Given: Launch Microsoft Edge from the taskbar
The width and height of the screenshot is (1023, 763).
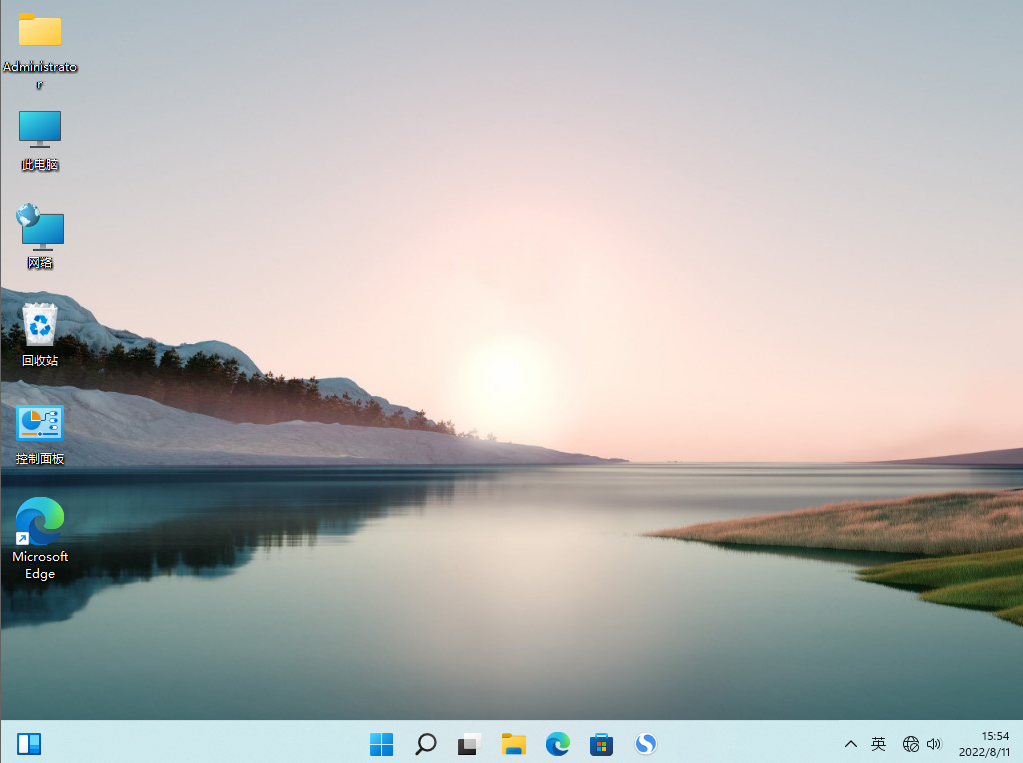Looking at the screenshot, I should [x=558, y=743].
